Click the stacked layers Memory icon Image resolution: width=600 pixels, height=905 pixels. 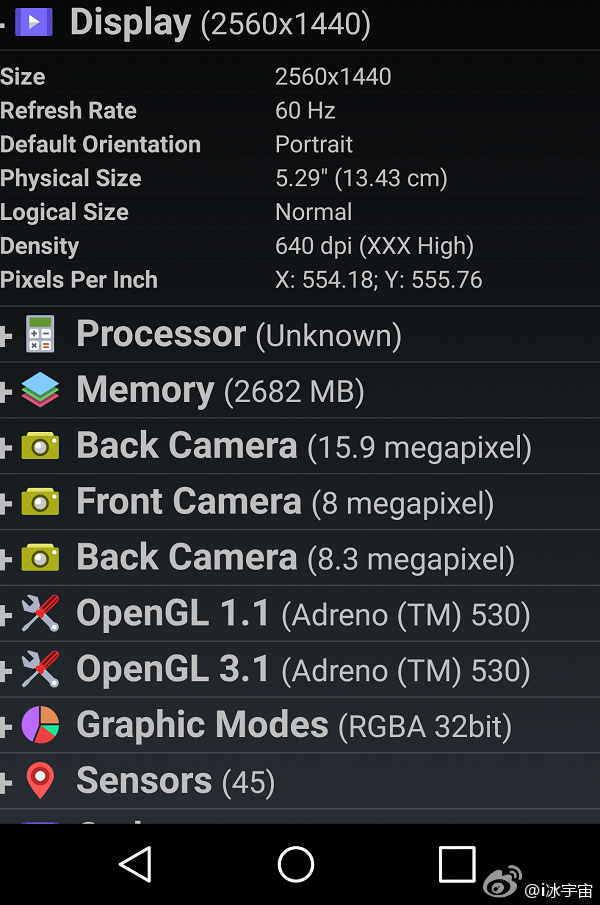[40, 390]
